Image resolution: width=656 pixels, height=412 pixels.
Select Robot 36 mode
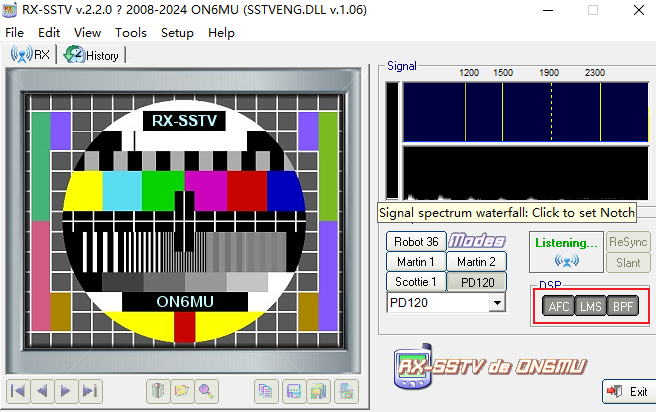coord(416,241)
